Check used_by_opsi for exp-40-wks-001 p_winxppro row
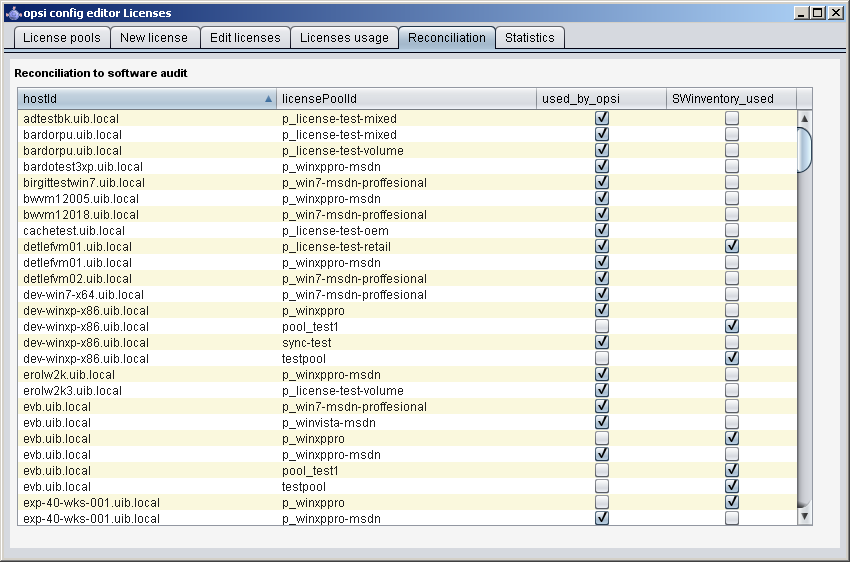 click(x=602, y=502)
